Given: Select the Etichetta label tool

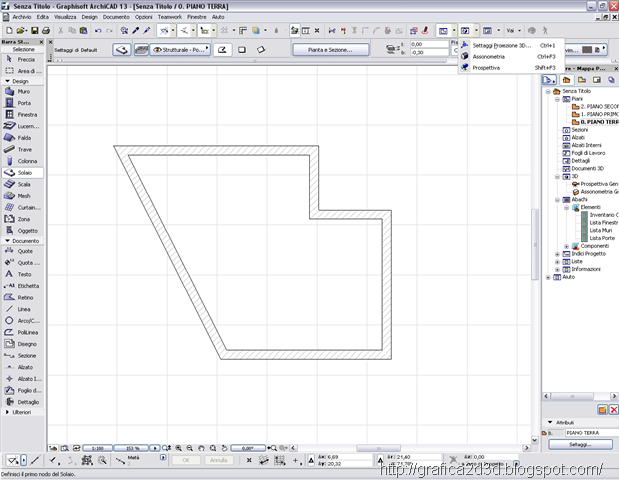Looking at the screenshot, I should coord(23,286).
